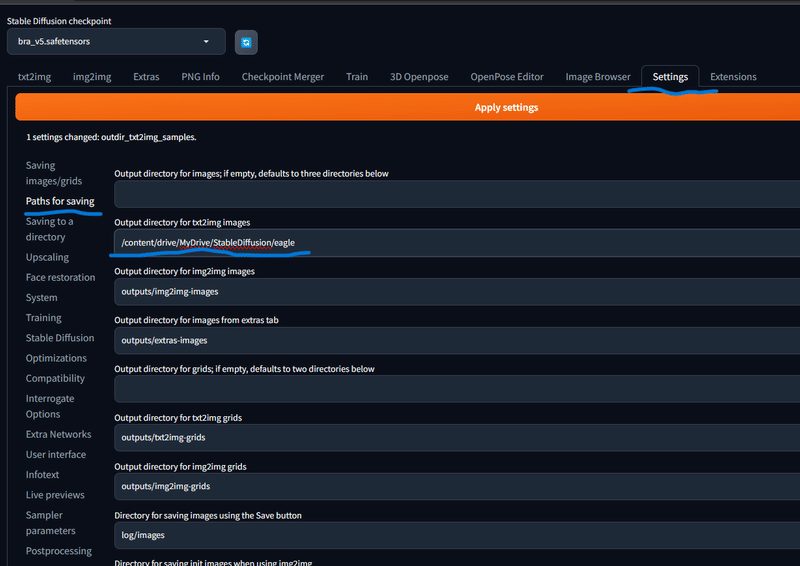Open the Upscaling settings section
The height and width of the screenshot is (566, 800).
(47, 257)
